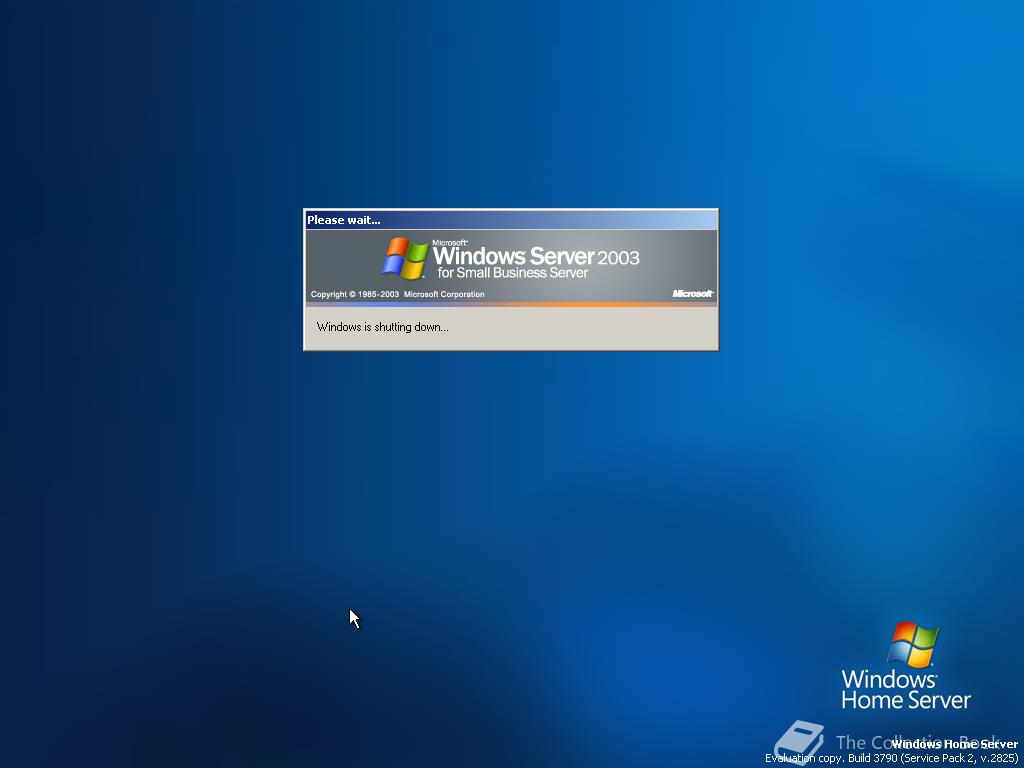Click the Windows flag logo in the dialog banner
This screenshot has height=768, width=1024.
point(405,259)
